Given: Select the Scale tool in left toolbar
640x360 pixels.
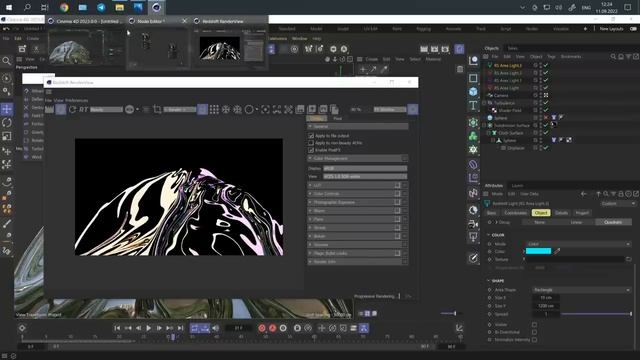Looking at the screenshot, I should [x=7, y=136].
